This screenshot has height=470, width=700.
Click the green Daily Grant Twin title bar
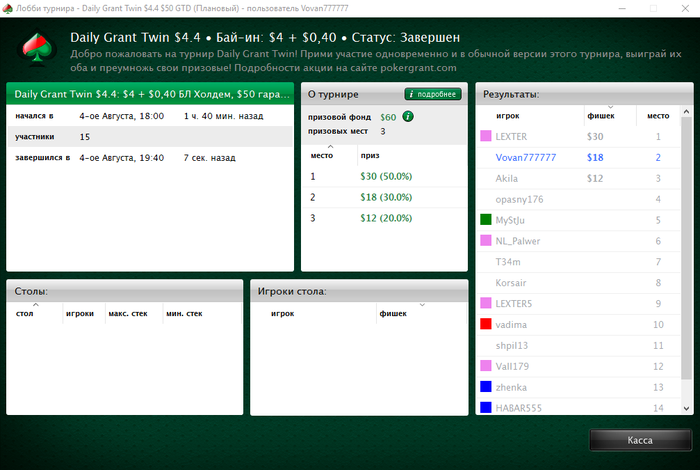tap(150, 94)
